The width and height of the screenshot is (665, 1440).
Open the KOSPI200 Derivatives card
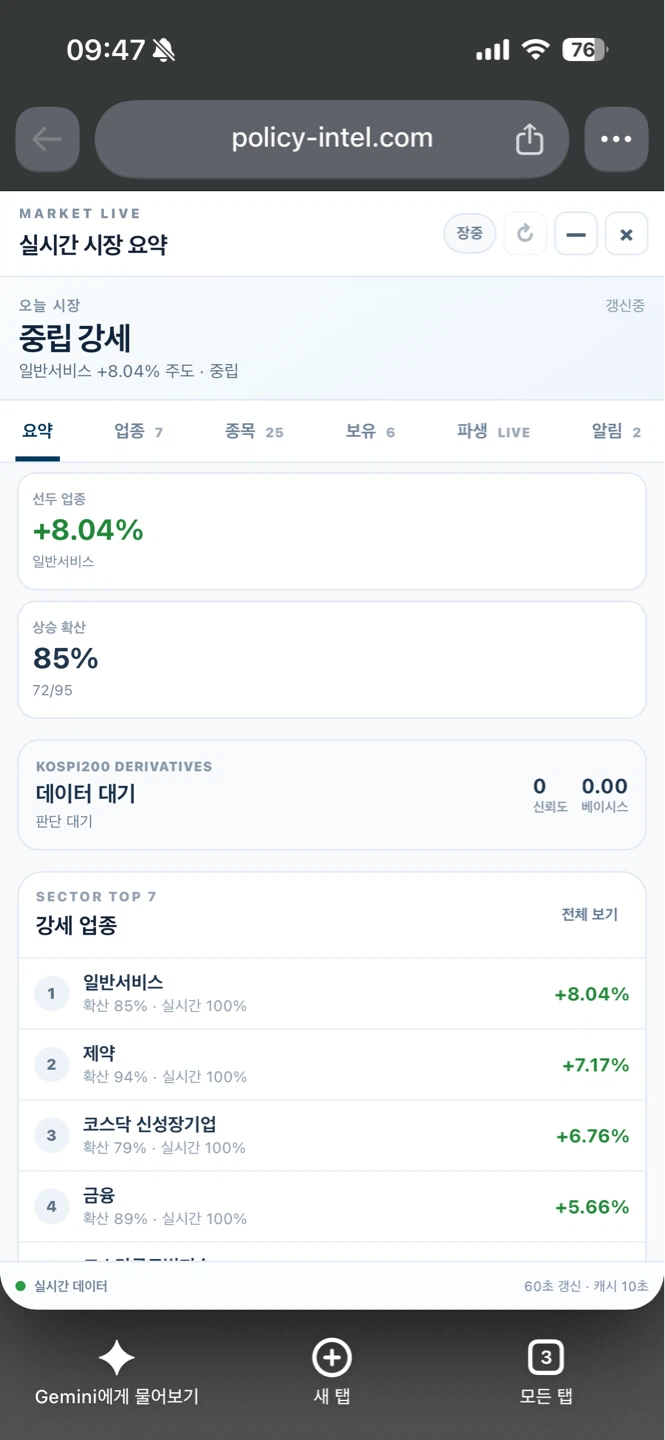click(332, 795)
